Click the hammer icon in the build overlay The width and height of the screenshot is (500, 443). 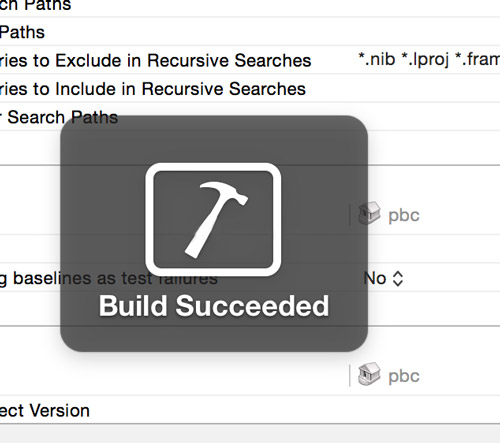213,219
